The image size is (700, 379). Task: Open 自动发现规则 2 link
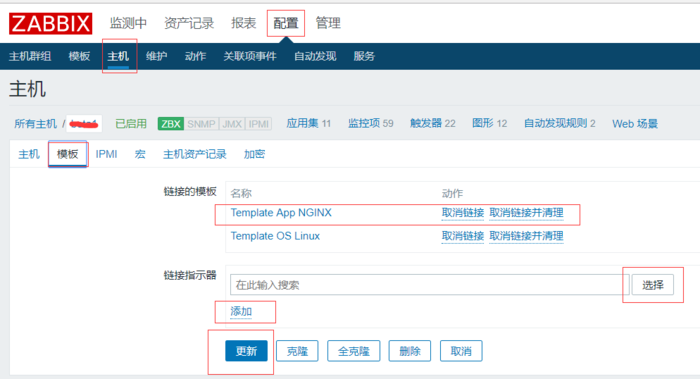pyautogui.click(x=559, y=124)
